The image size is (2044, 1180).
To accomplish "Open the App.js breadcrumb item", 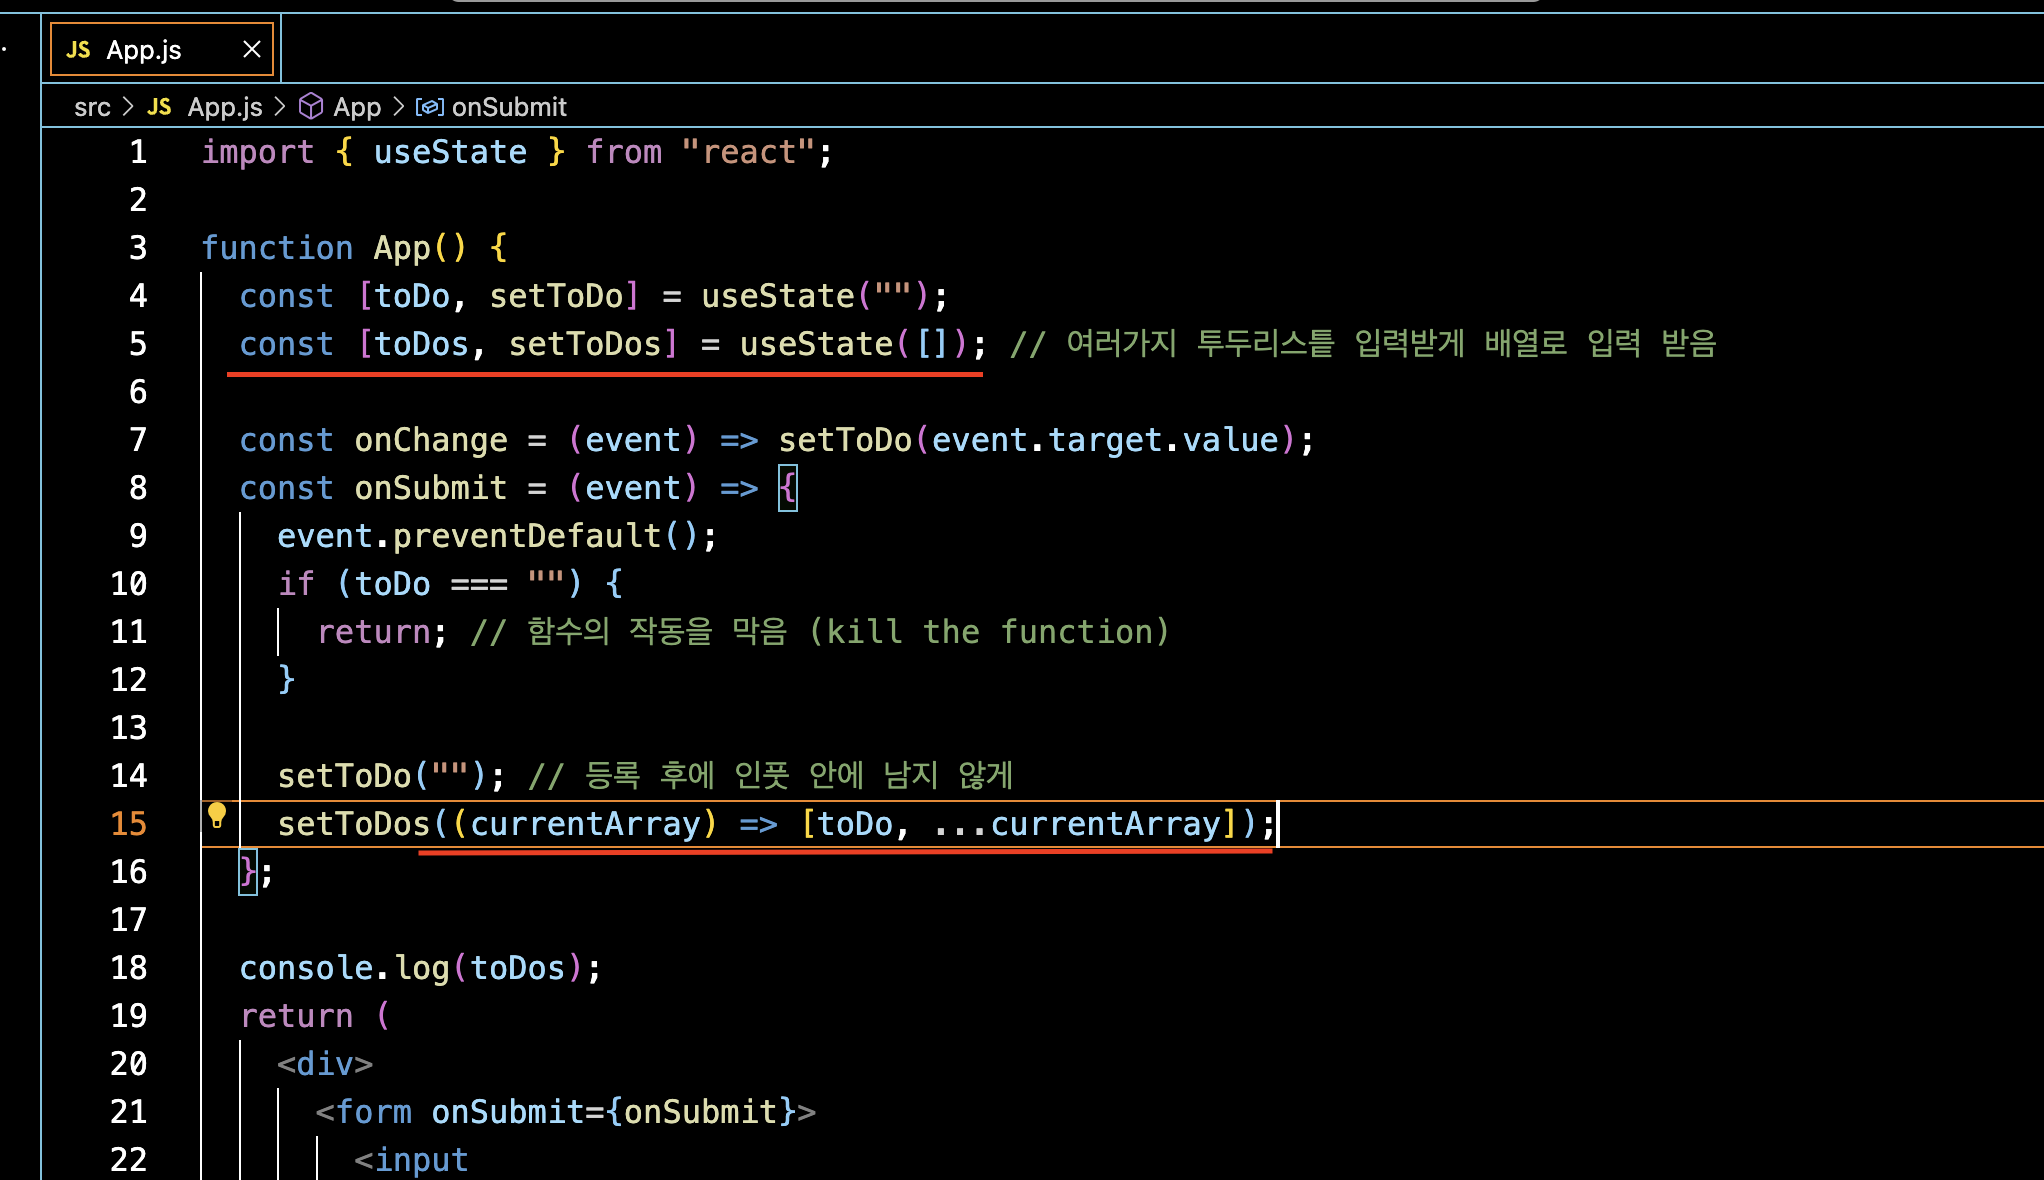I will coord(224,107).
